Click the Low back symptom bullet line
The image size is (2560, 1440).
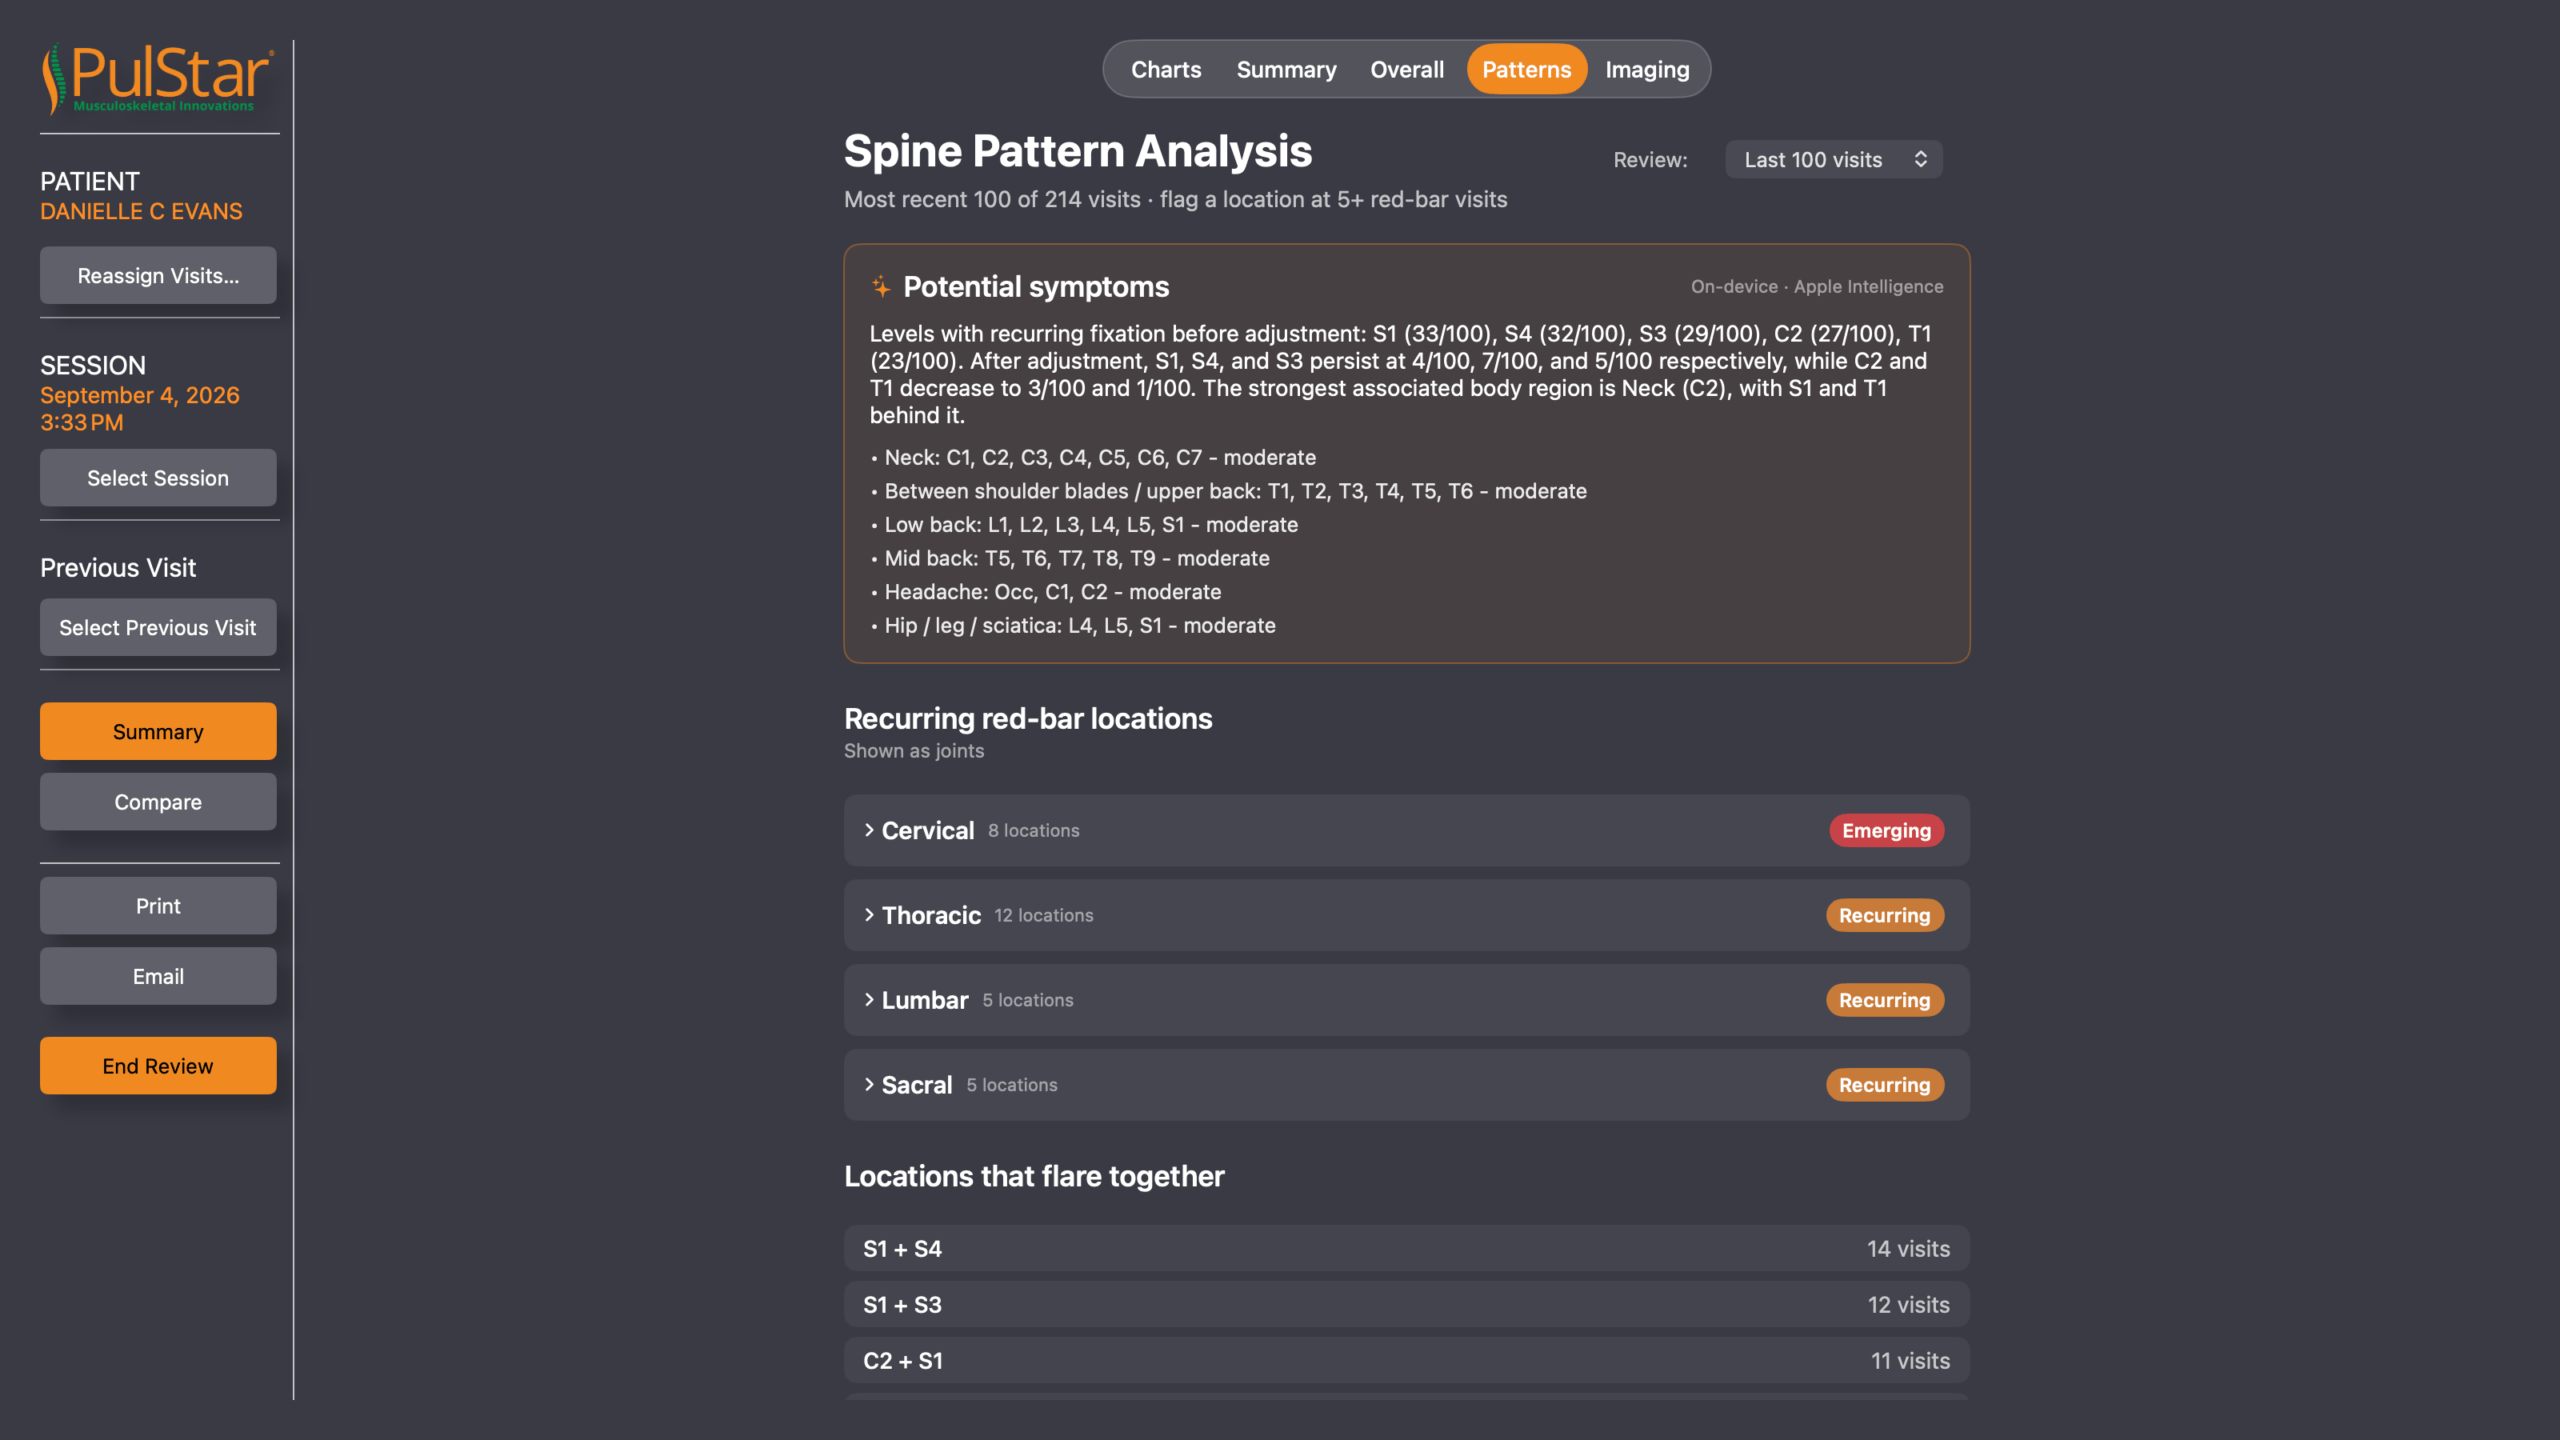1084,524
